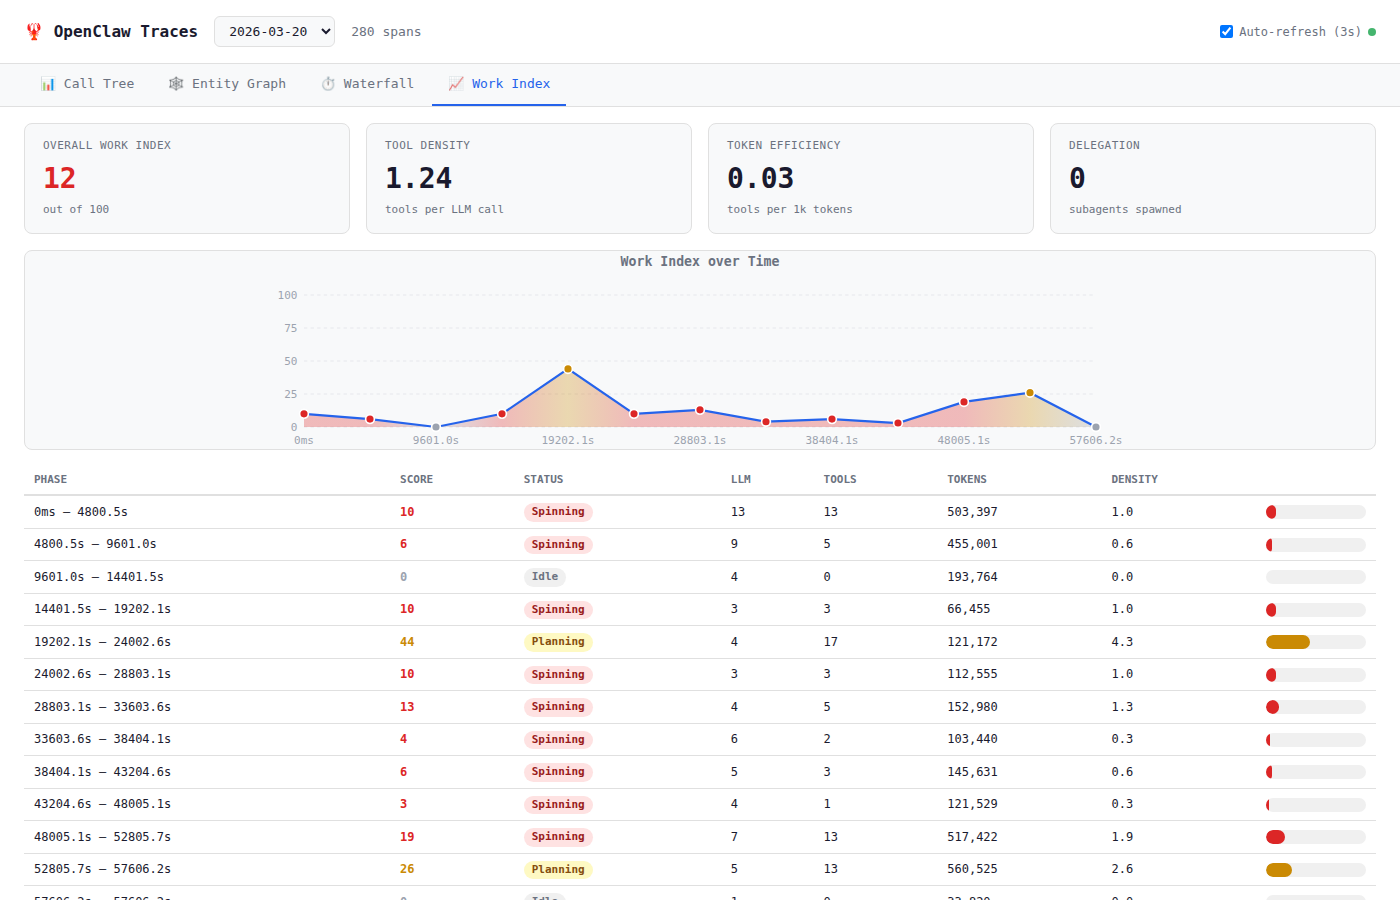1400x900 pixels.
Task: Open the Entity Graph tab
Action: click(x=227, y=84)
